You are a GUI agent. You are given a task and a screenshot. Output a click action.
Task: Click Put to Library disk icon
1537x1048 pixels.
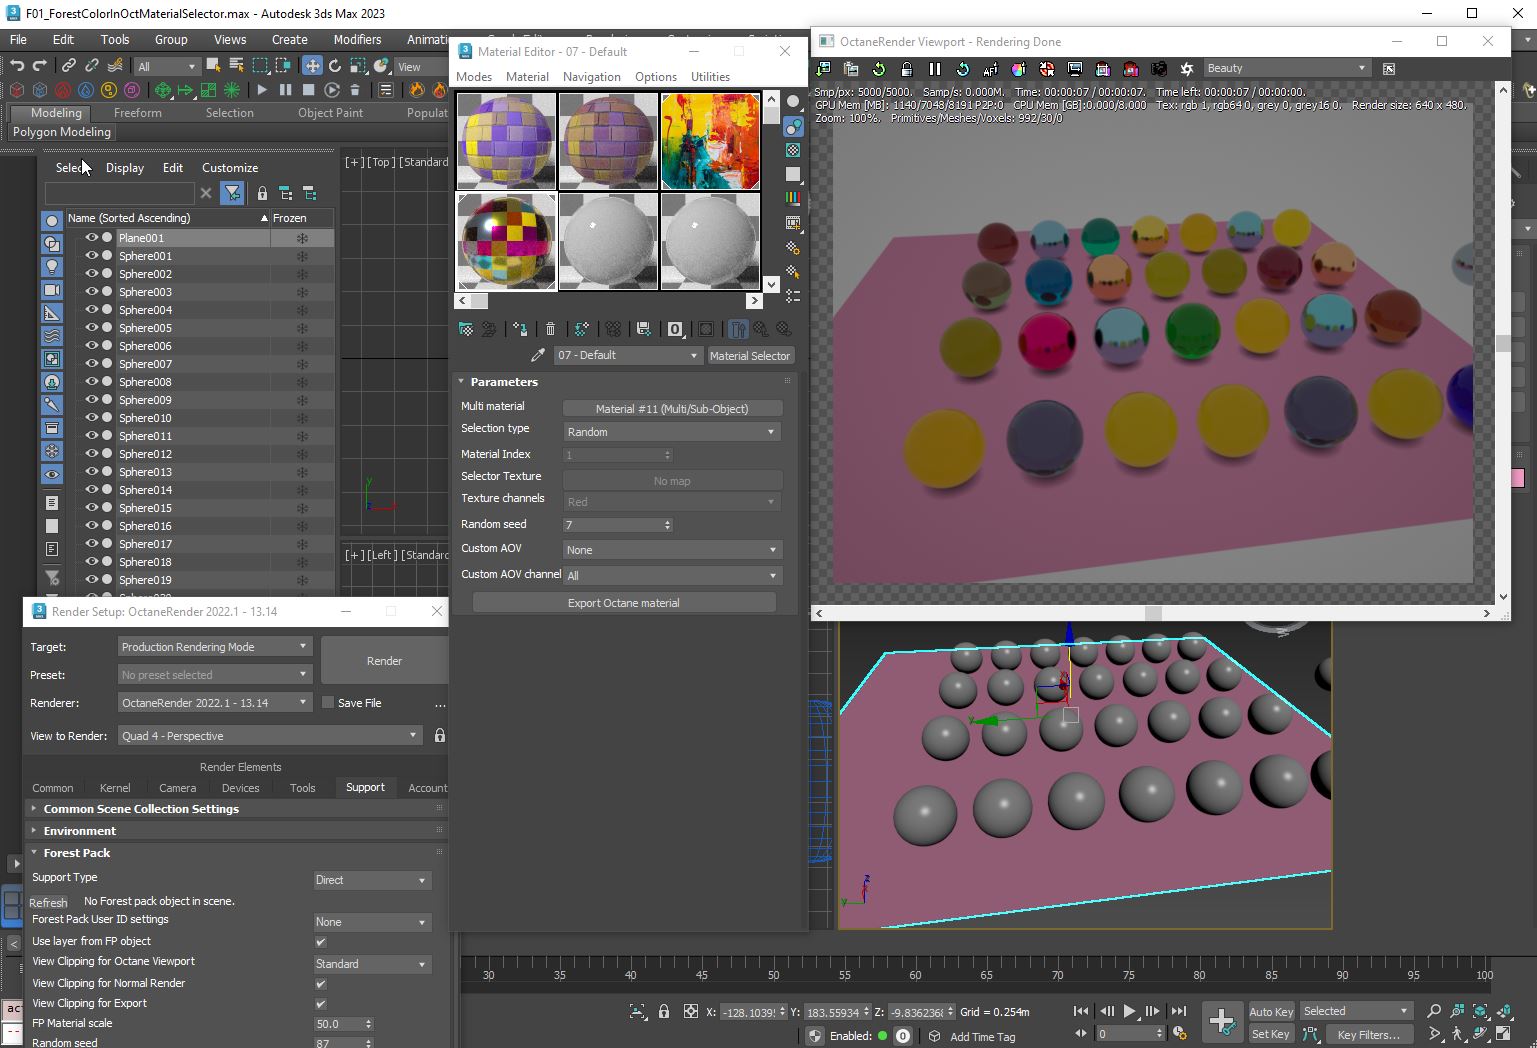643,329
